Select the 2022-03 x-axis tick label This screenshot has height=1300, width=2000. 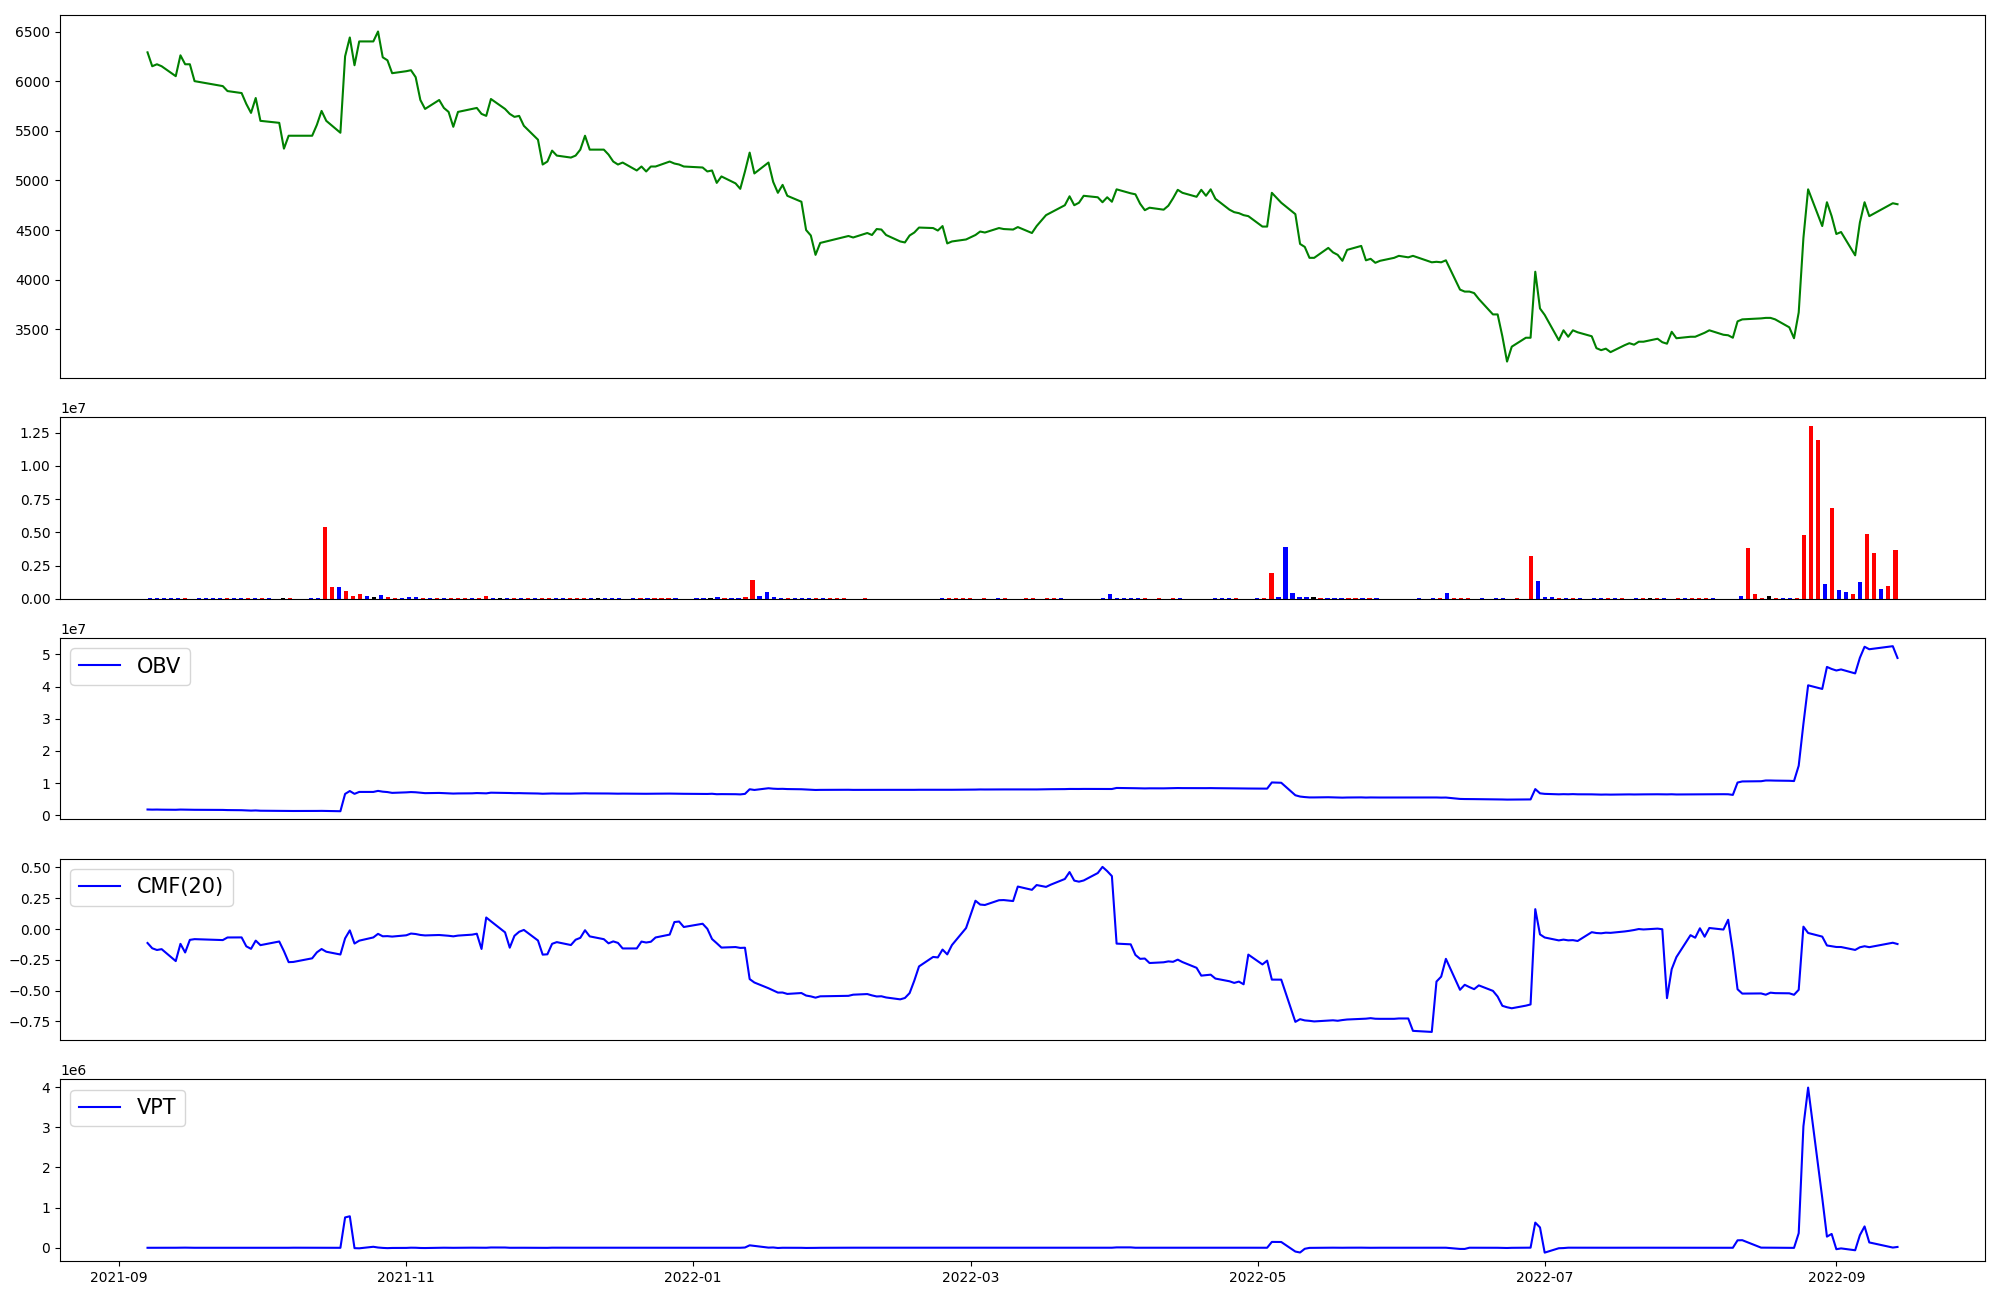coord(970,1277)
